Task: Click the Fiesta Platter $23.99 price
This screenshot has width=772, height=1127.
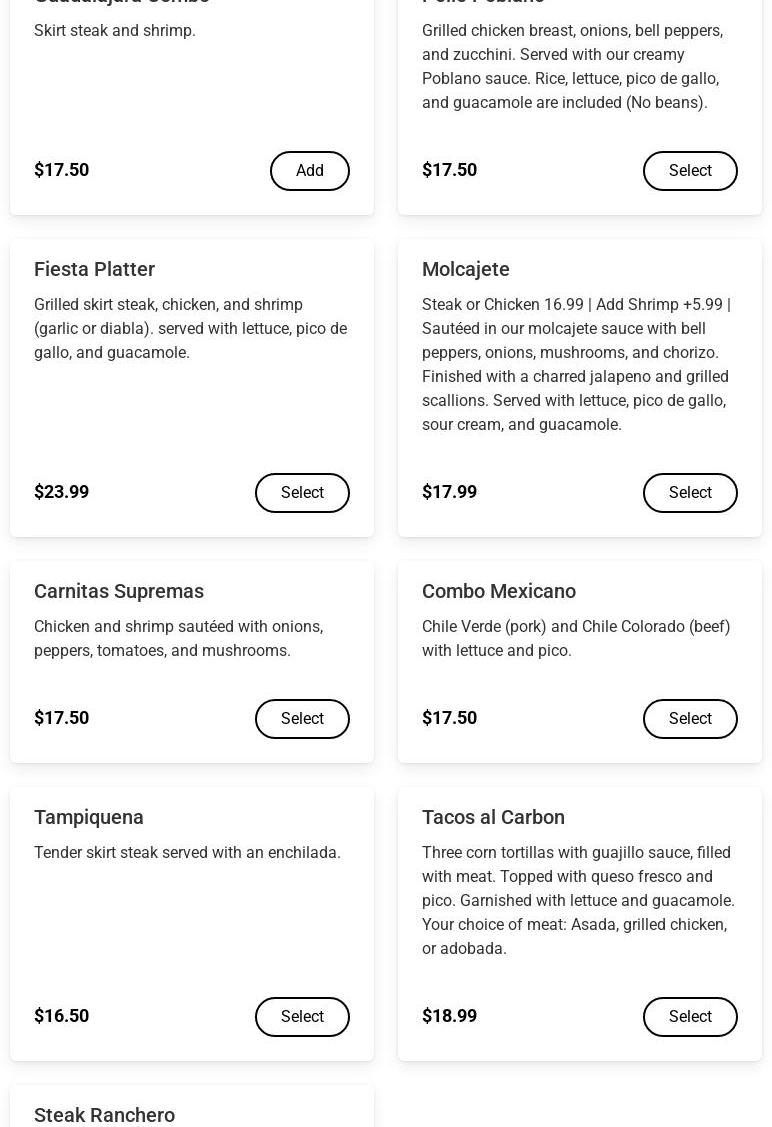Action: 62,492
